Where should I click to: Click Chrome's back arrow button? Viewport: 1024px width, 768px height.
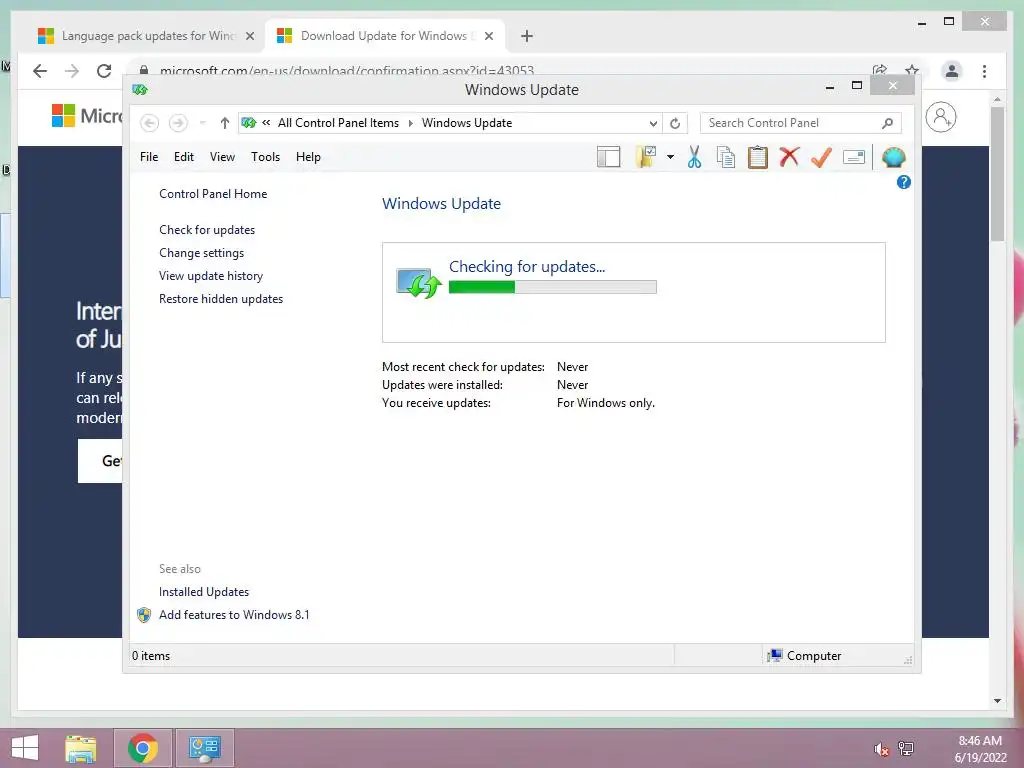(x=40, y=71)
